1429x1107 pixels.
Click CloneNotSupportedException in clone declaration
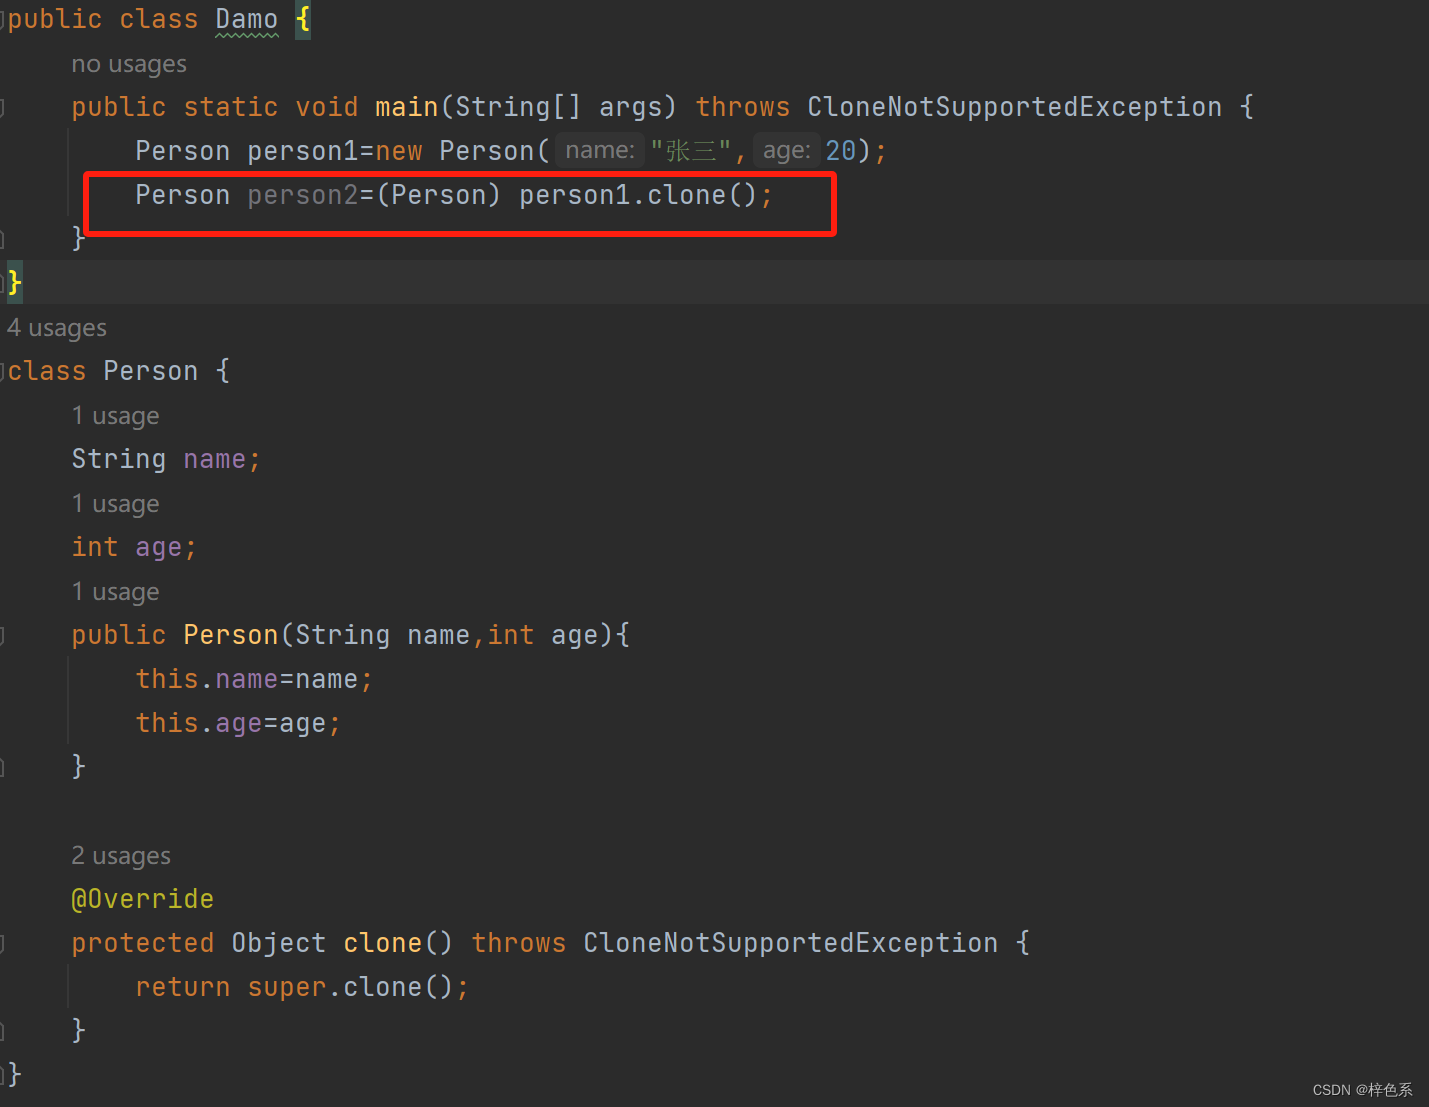[x=791, y=943]
